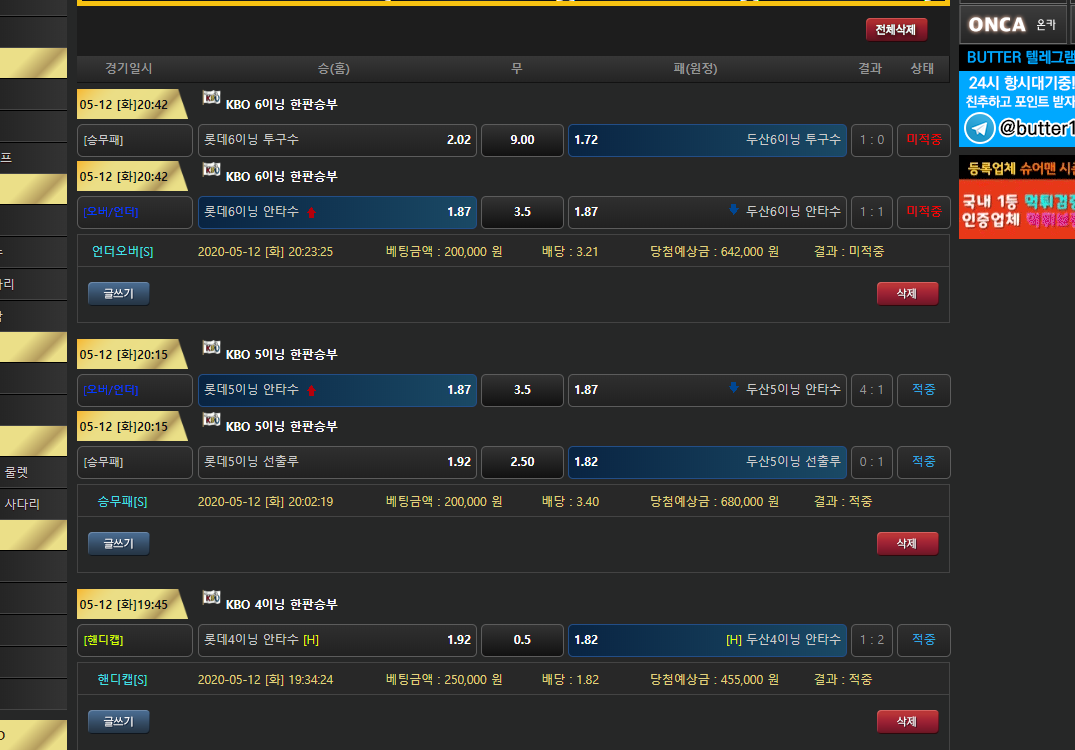Click the KBO icon above the 롯데5이닝 선출루 row
The image size is (1075, 750).
click(211, 419)
